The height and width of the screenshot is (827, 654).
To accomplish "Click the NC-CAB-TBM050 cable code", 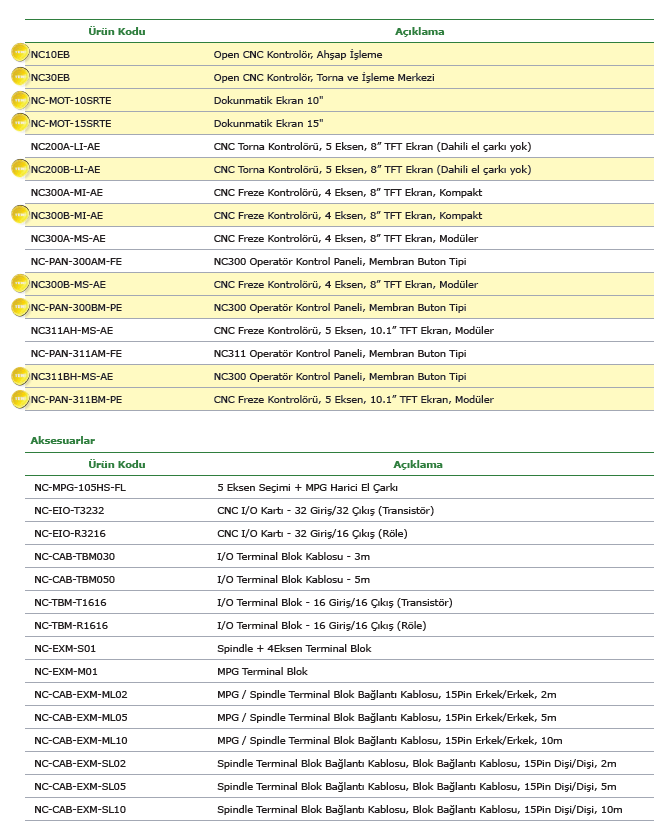I will [x=74, y=580].
